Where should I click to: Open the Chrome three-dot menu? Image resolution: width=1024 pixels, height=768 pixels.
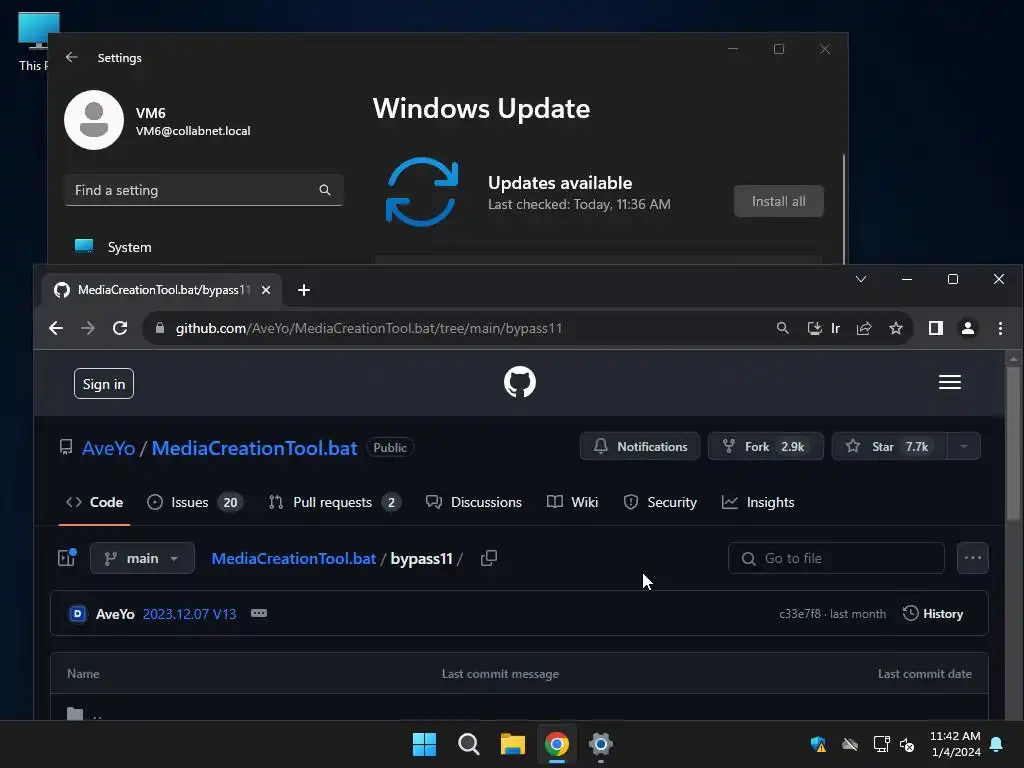click(x=1000, y=328)
